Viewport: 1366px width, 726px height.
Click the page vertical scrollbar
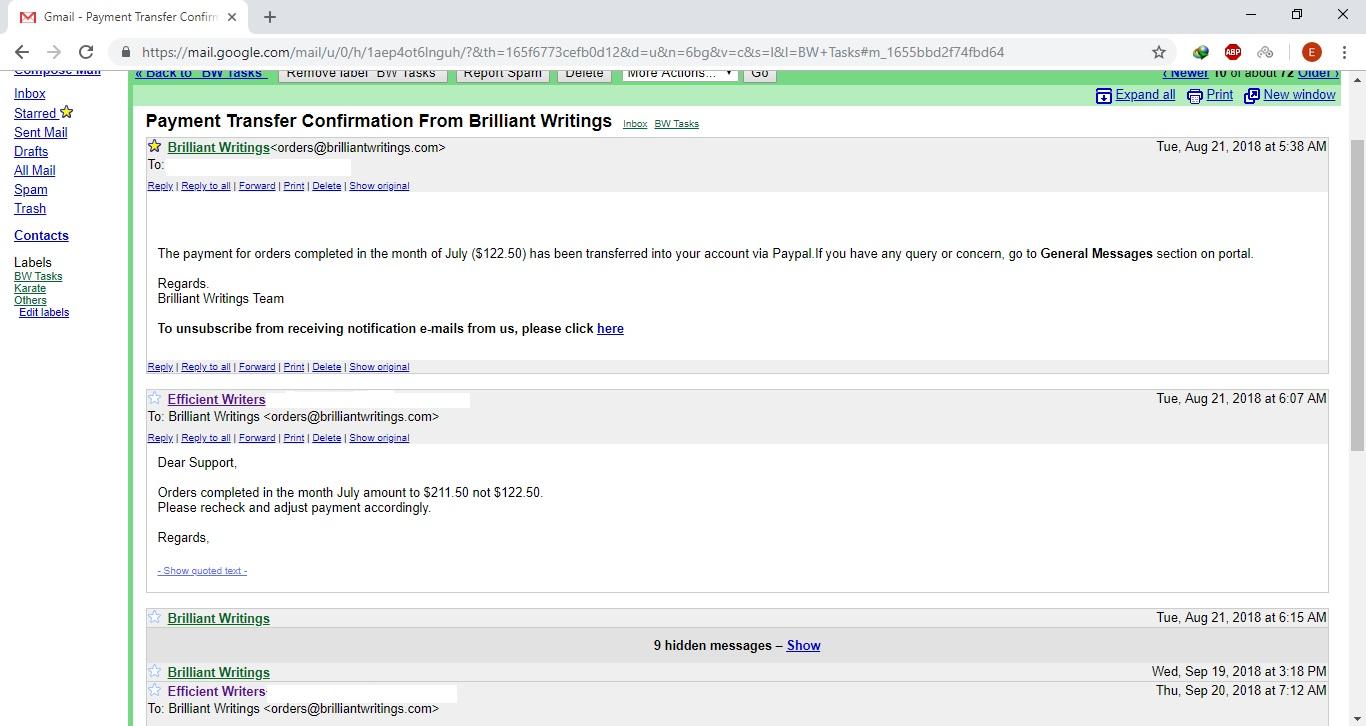(1357, 295)
